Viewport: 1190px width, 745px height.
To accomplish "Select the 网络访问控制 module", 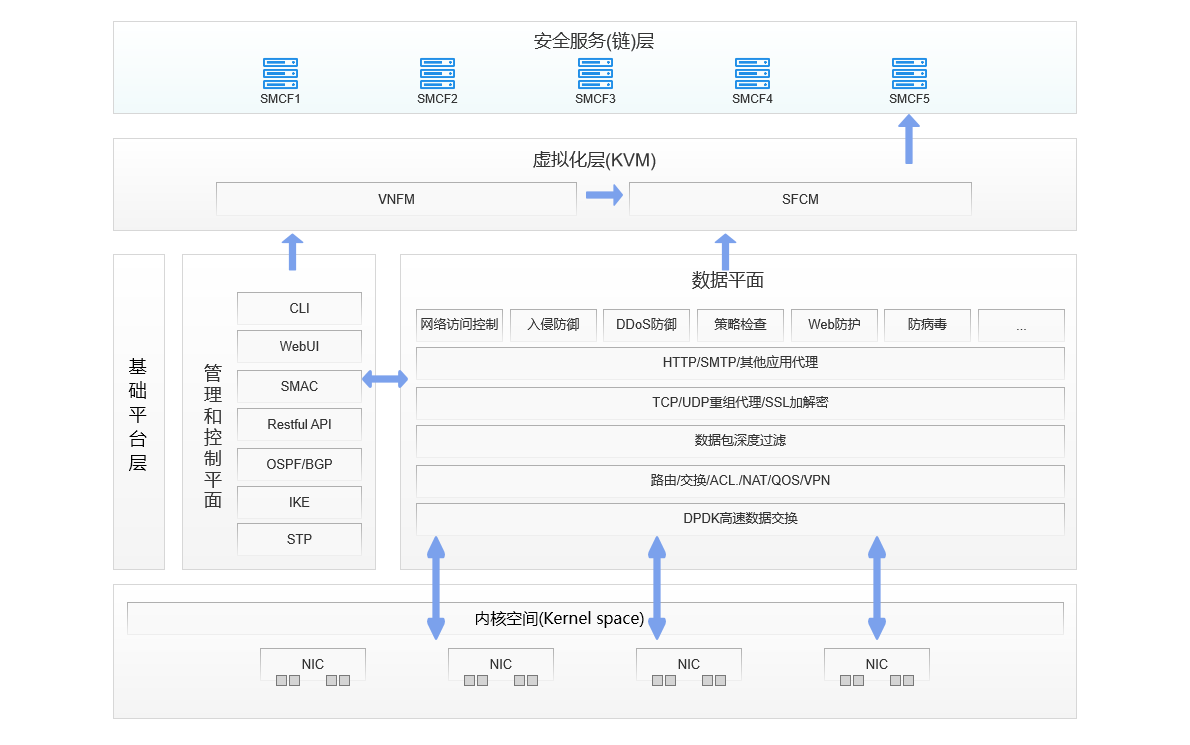I will (459, 325).
